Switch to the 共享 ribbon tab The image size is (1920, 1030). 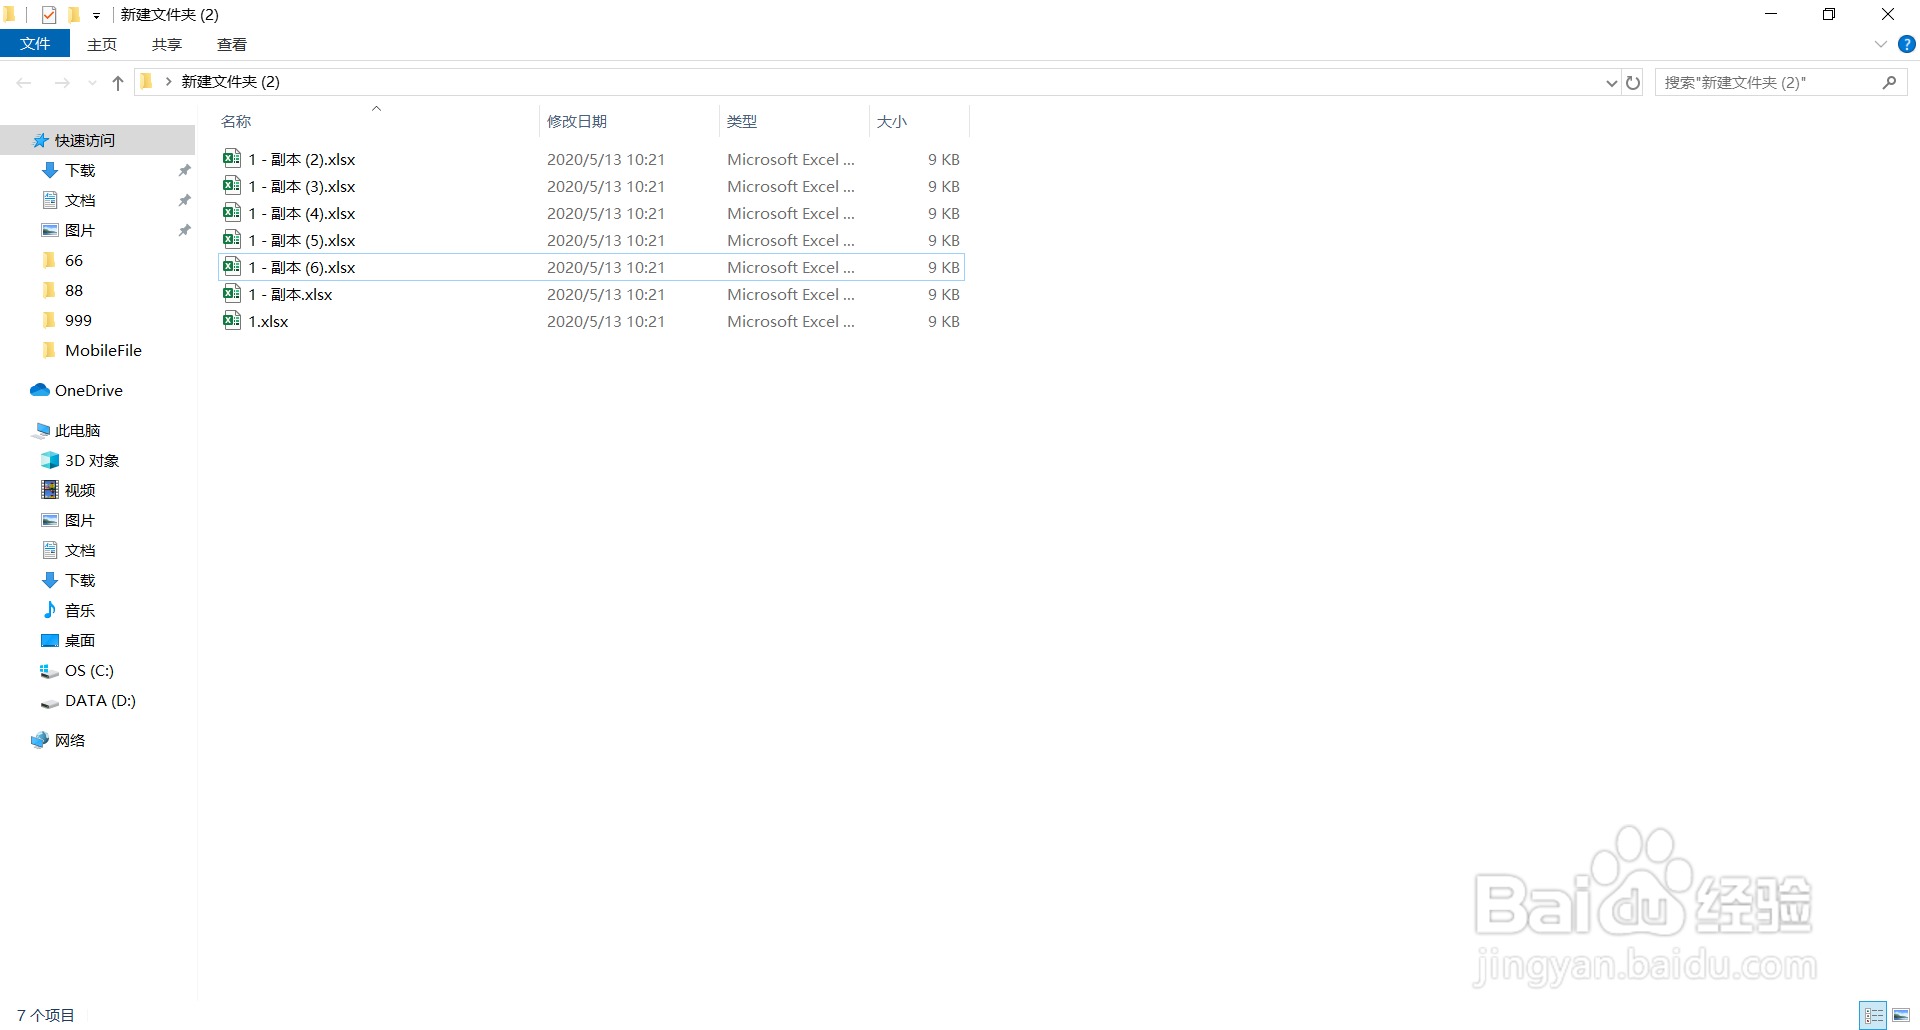click(x=167, y=44)
